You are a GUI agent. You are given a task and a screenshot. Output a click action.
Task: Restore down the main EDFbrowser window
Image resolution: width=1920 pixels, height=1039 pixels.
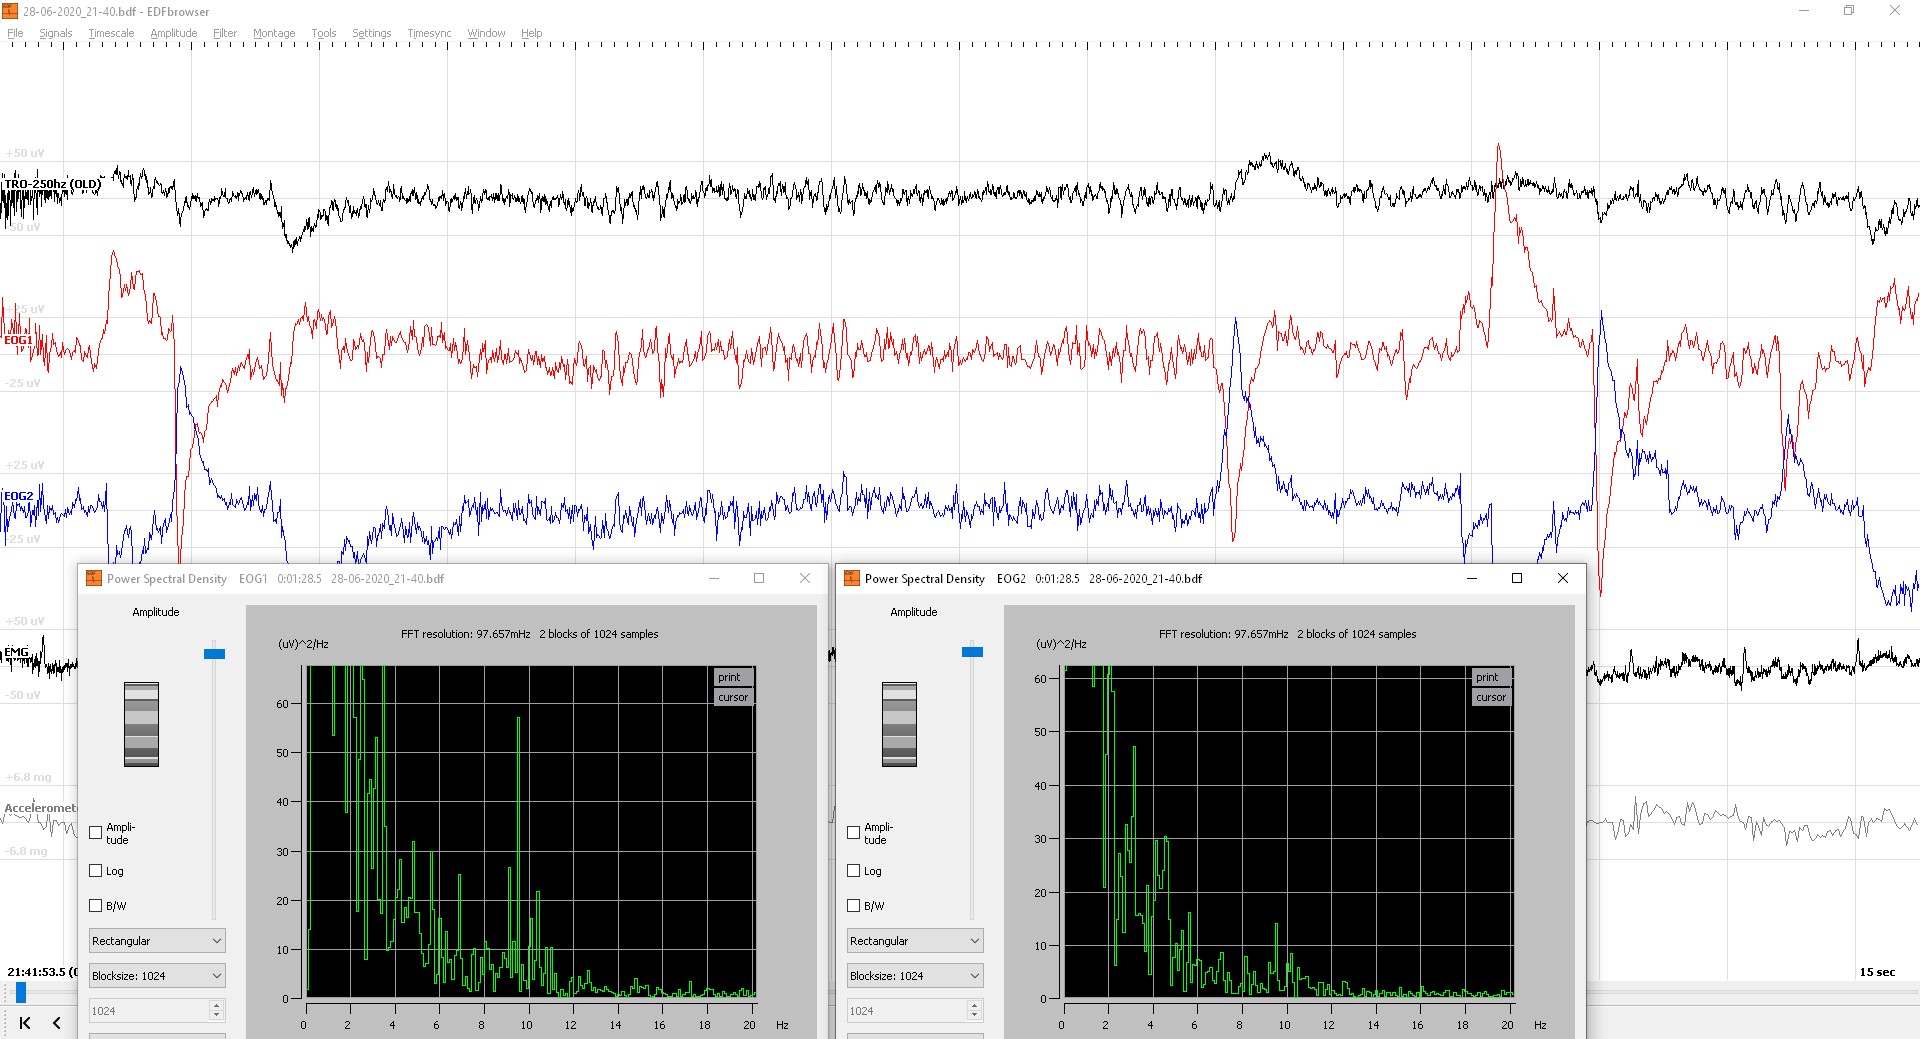tap(1849, 11)
